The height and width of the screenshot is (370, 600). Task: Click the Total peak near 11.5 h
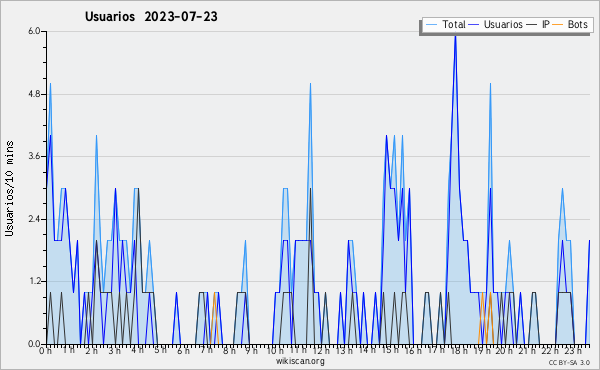(x=310, y=84)
